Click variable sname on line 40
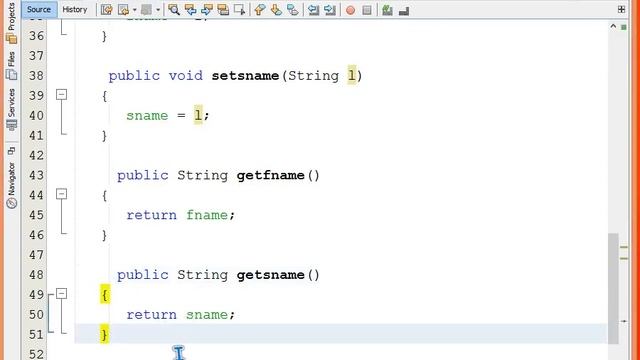The image size is (640, 360). pos(147,116)
